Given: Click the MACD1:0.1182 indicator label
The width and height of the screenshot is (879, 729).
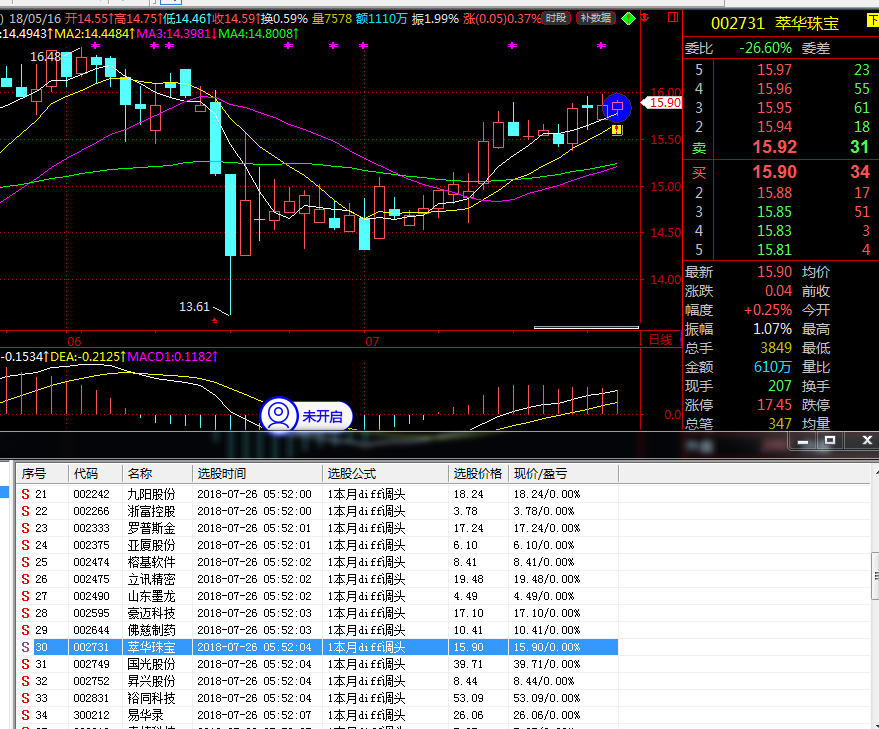Looking at the screenshot, I should click(x=173, y=357).
